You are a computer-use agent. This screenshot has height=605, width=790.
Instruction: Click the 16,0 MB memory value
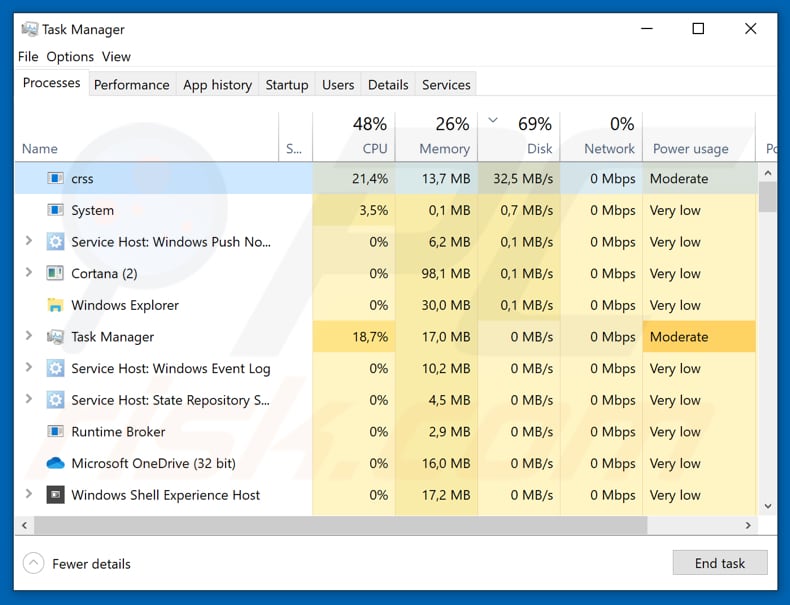pyautogui.click(x=446, y=463)
